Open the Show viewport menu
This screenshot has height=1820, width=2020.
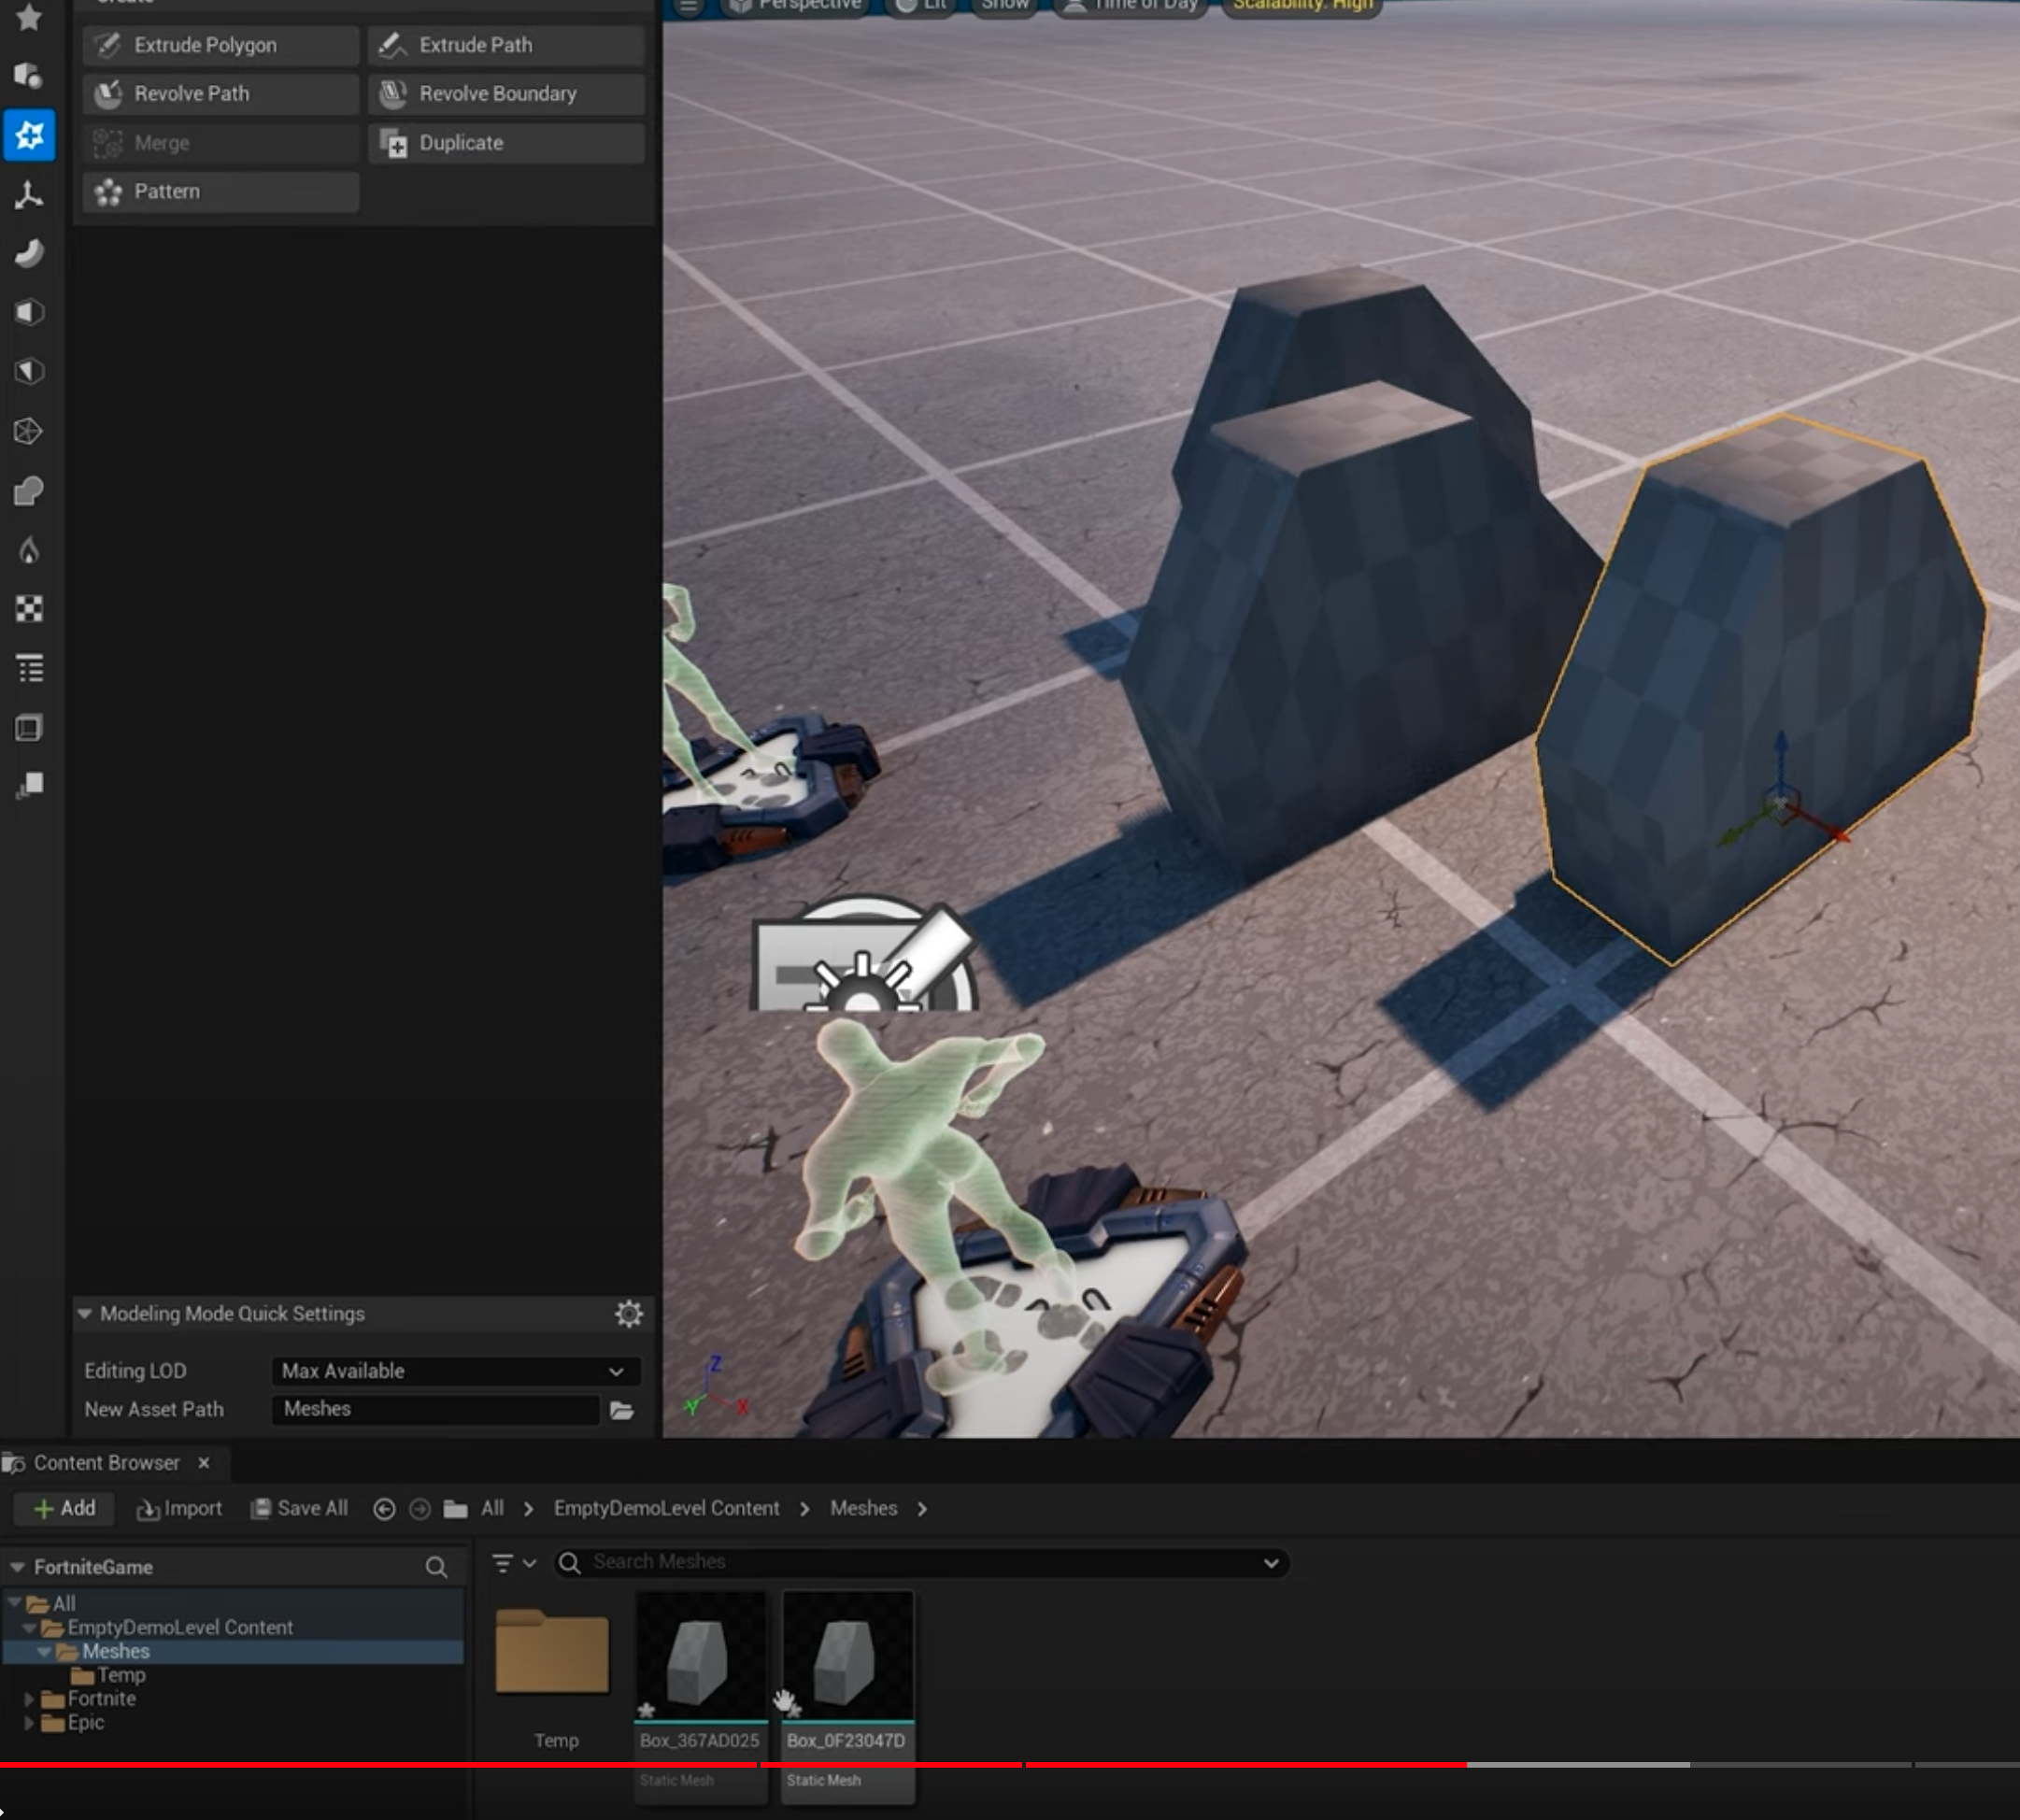click(1004, 5)
